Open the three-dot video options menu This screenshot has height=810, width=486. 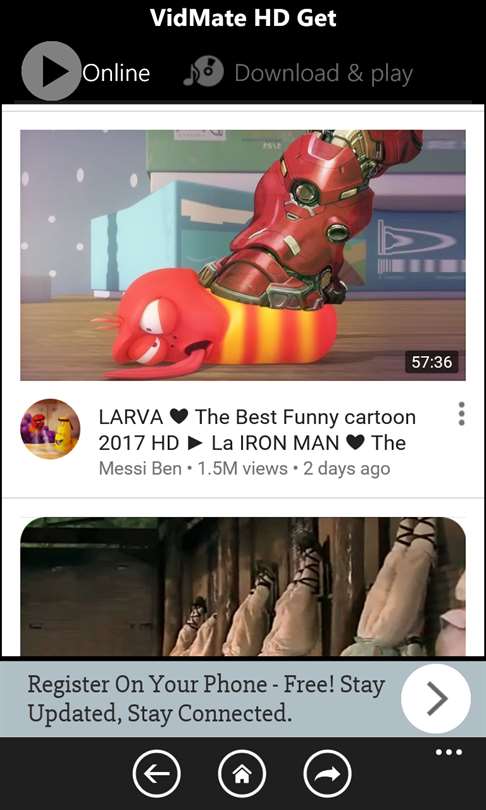coord(461,414)
